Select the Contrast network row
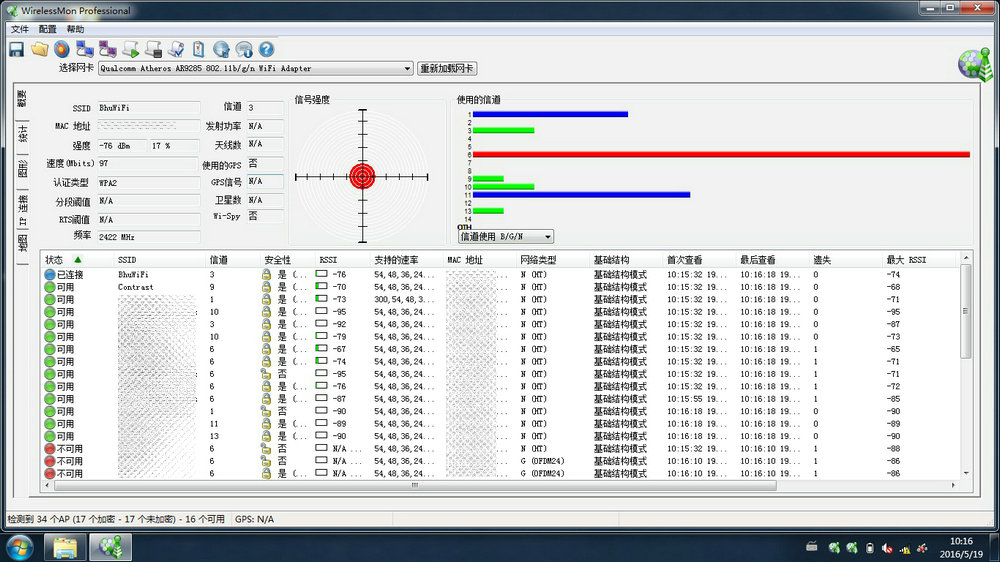The height and width of the screenshot is (562, 1000). [501, 287]
